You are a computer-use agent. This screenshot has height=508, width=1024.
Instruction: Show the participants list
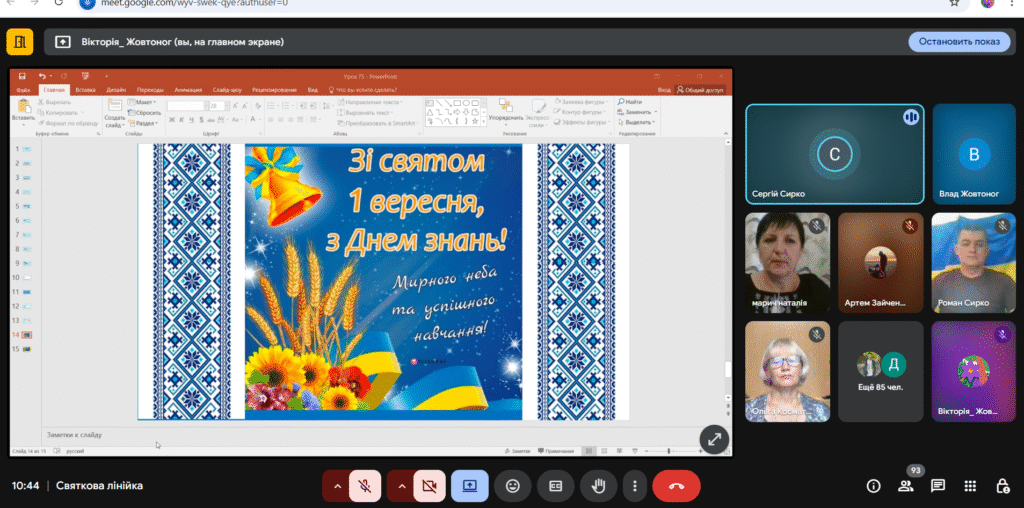tap(906, 486)
